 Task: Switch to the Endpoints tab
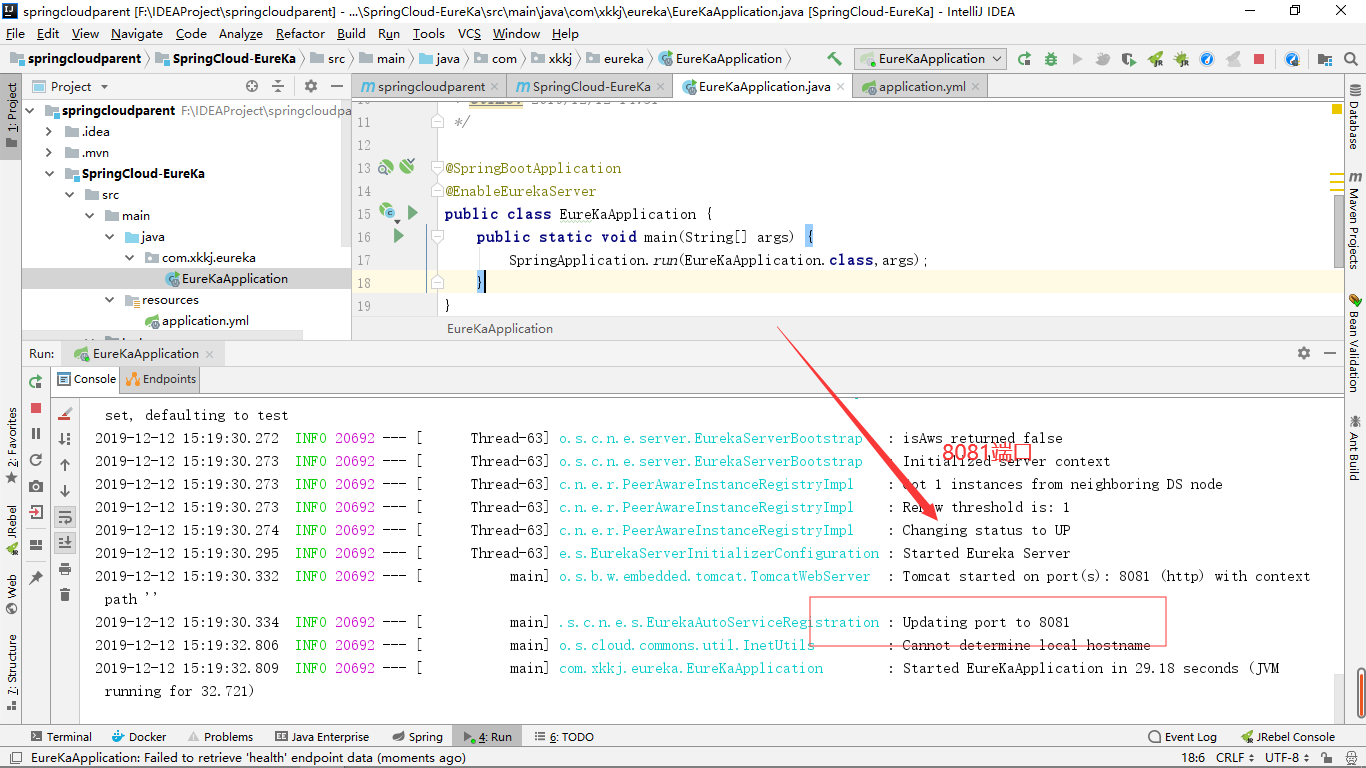[161, 379]
